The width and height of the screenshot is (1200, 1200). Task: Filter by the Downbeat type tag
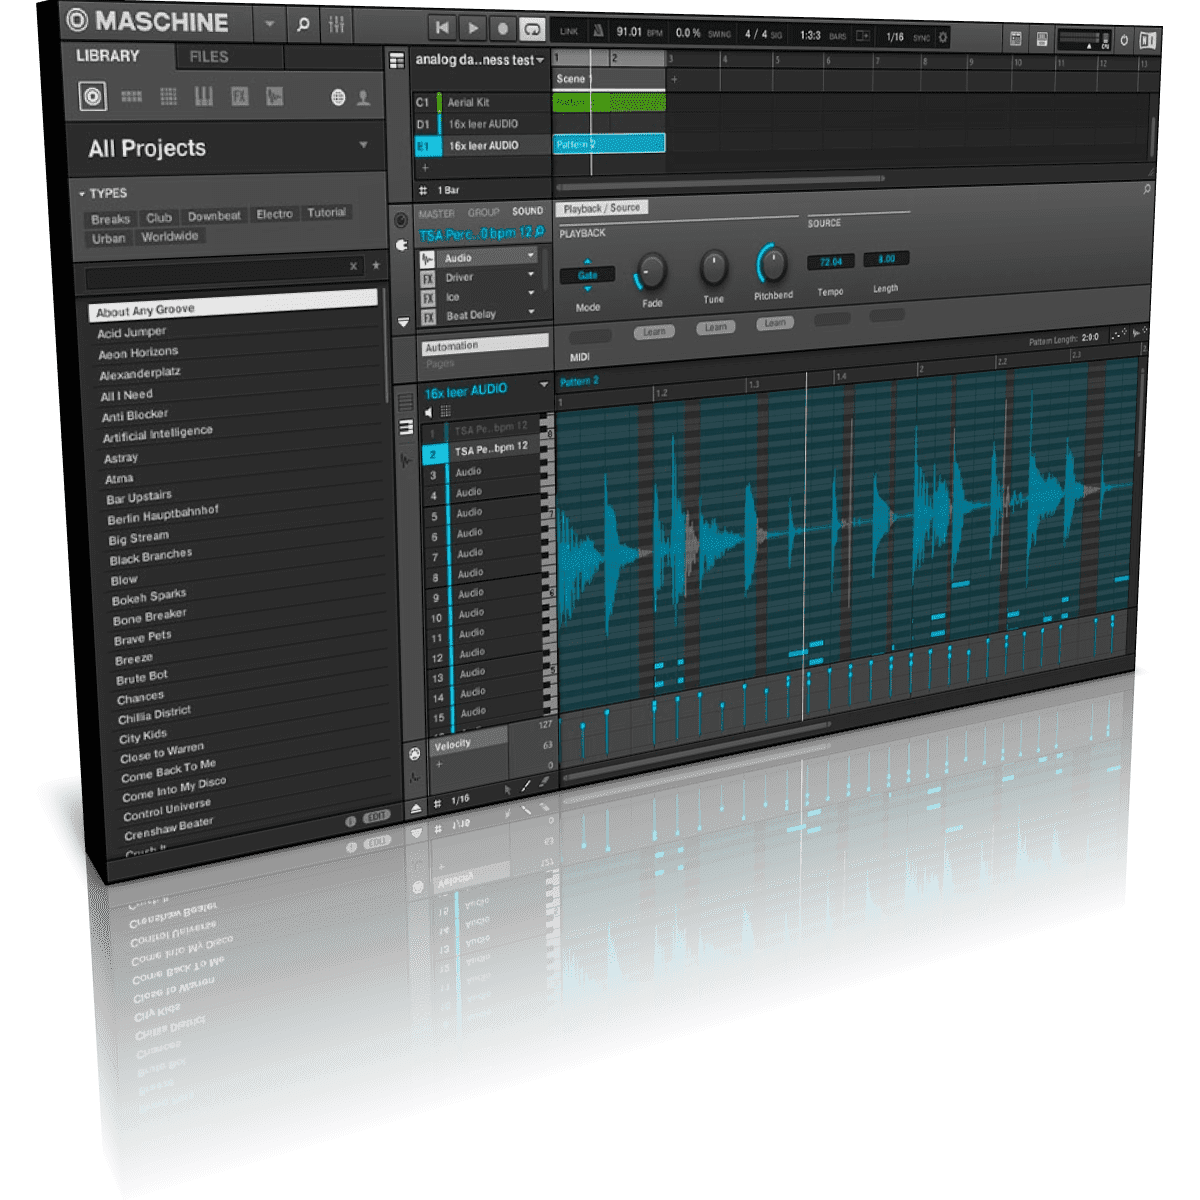pos(214,216)
